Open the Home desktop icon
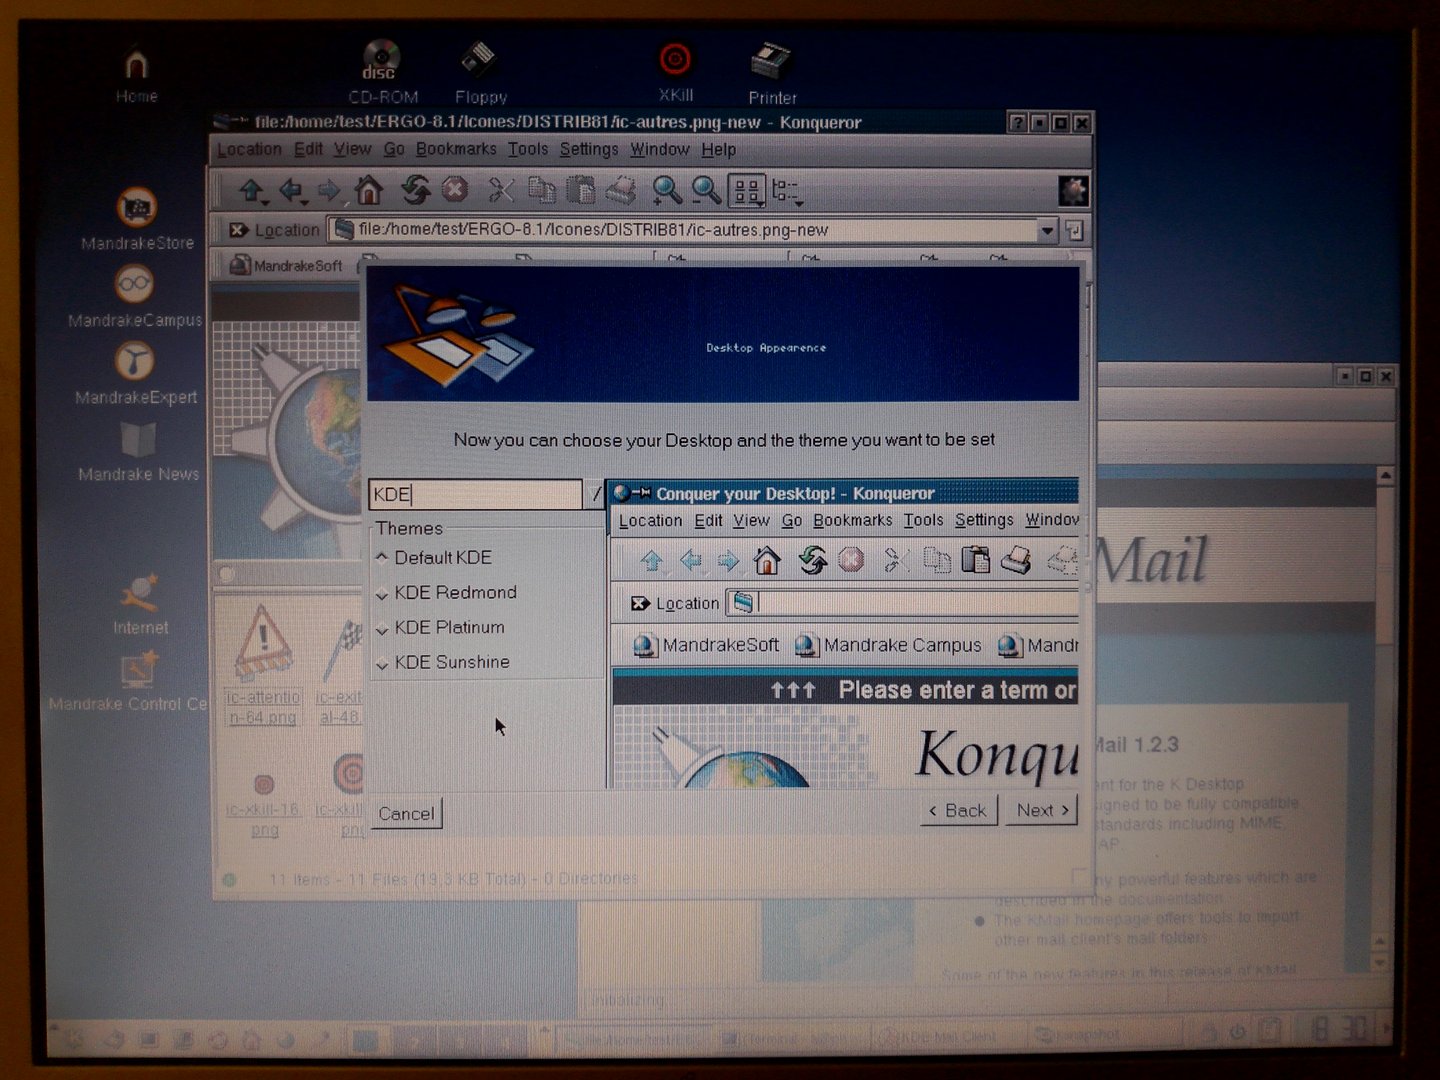The width and height of the screenshot is (1440, 1080). (136, 76)
